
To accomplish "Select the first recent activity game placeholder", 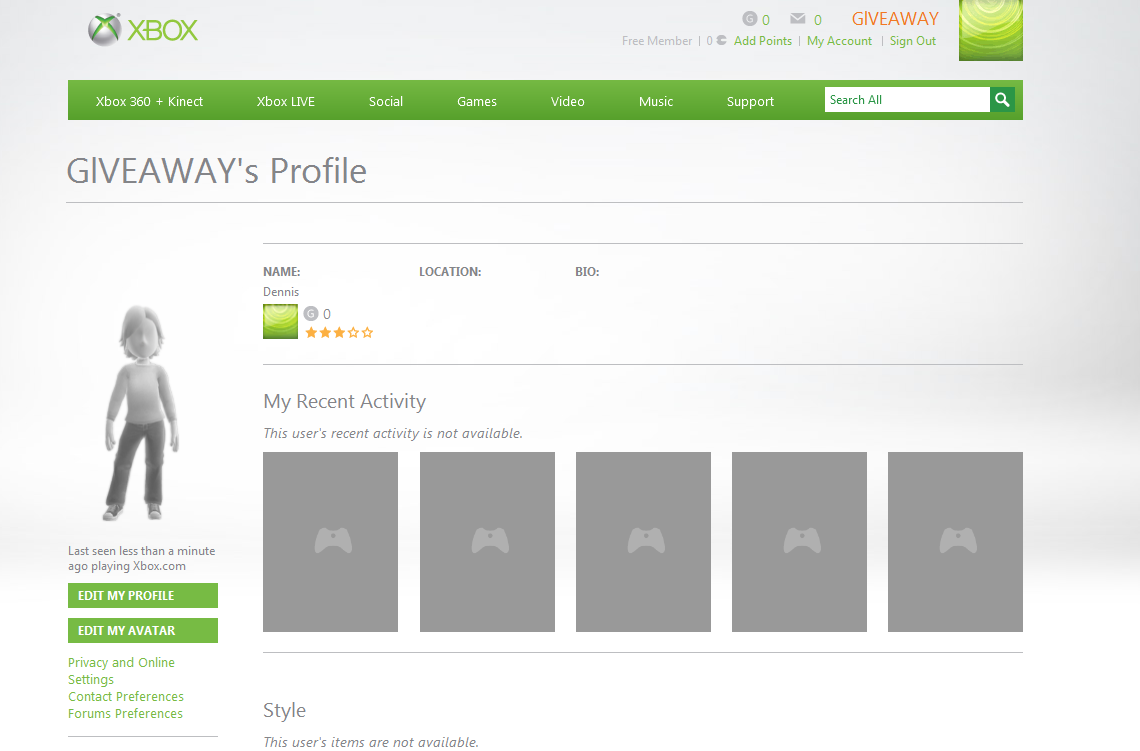I will tap(330, 542).
